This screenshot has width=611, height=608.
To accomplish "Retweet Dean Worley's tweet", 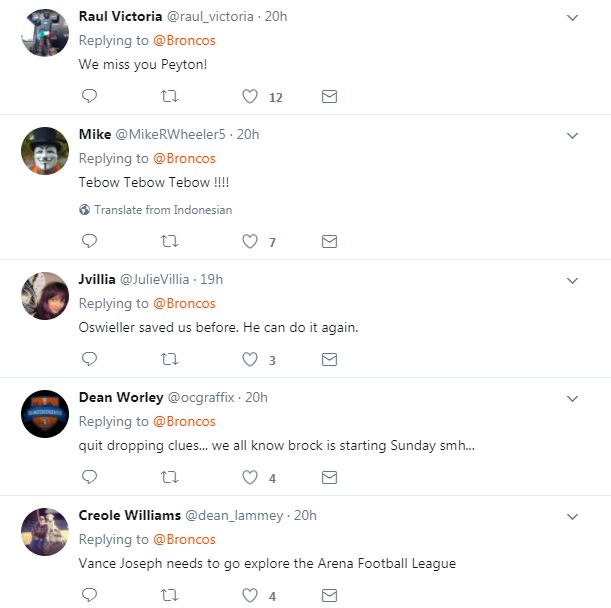I will pos(170,478).
